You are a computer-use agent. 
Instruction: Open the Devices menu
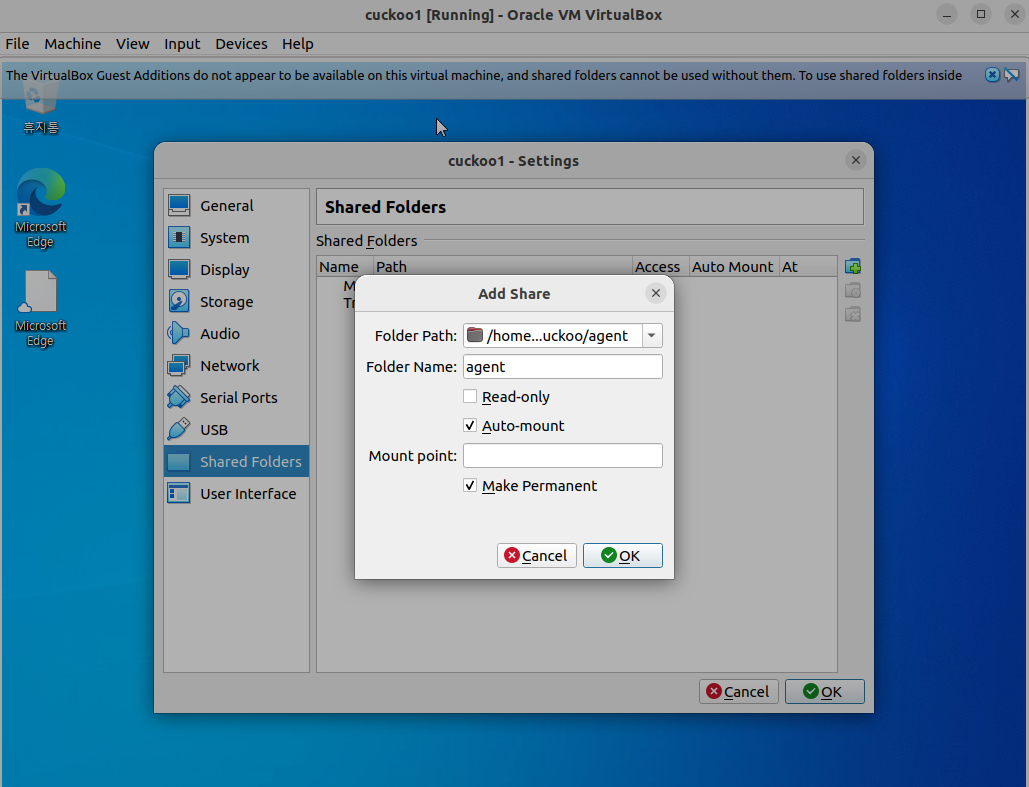point(242,44)
